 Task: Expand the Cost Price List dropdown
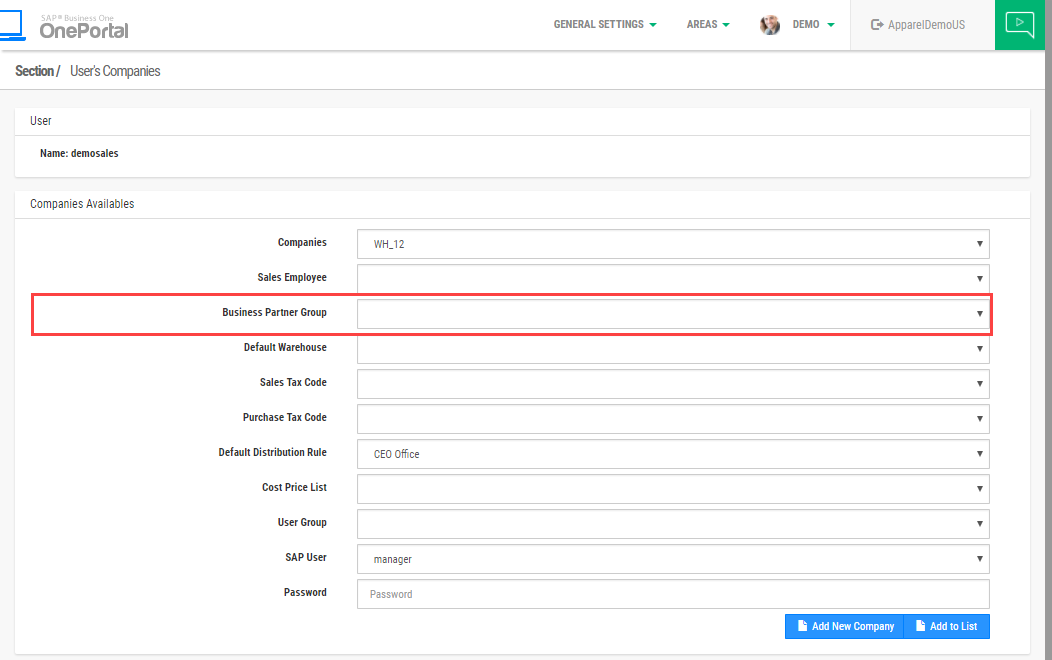(x=672, y=489)
